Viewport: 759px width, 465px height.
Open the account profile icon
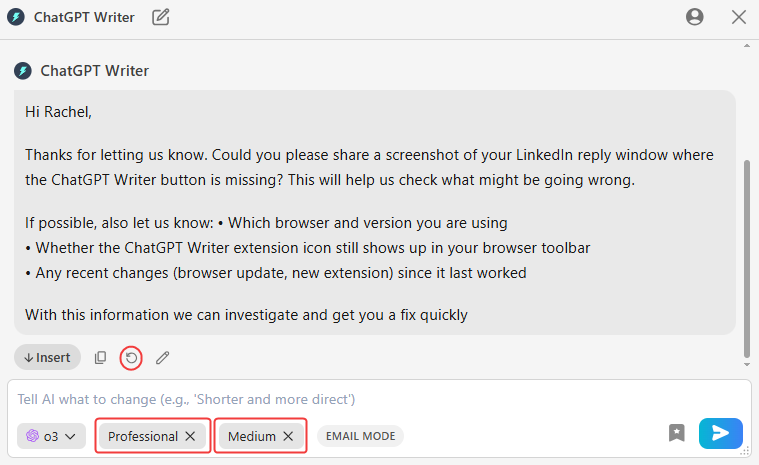click(695, 17)
